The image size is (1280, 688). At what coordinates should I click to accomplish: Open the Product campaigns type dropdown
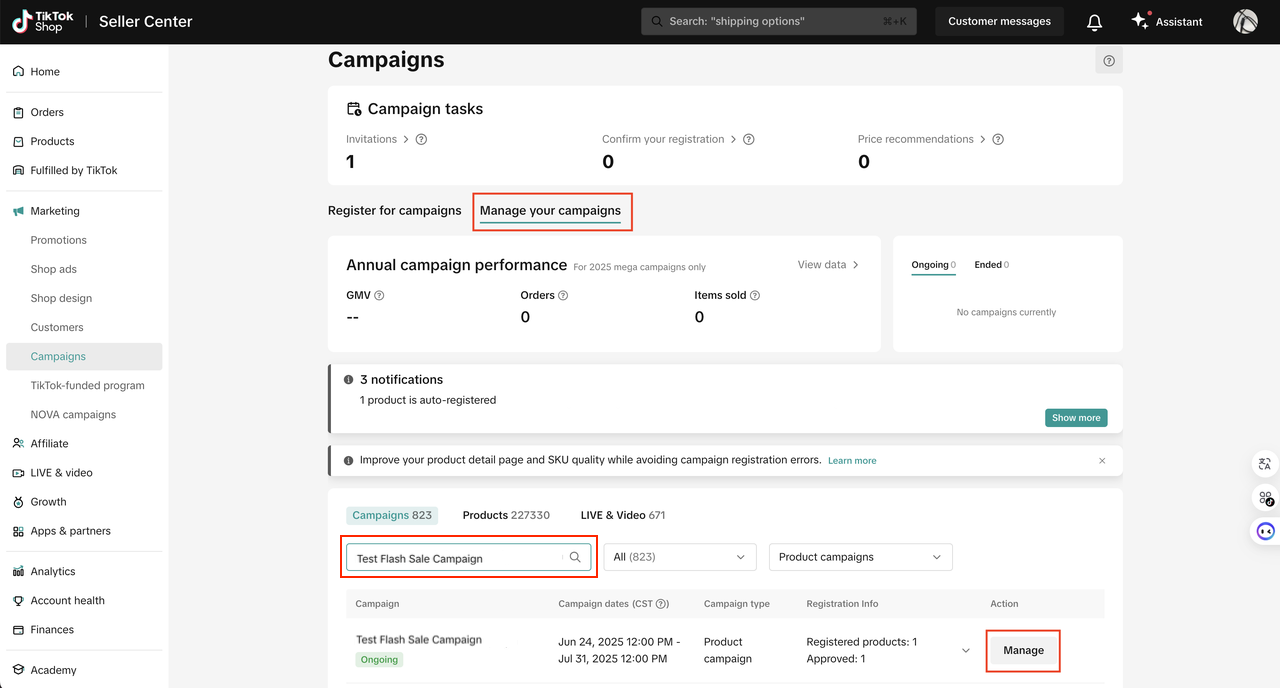(860, 557)
